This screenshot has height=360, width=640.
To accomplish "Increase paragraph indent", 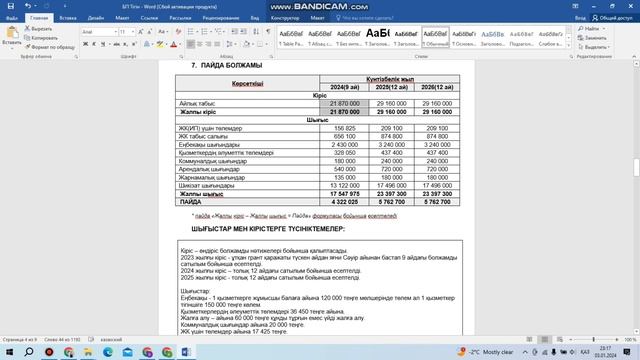I will tap(244, 32).
